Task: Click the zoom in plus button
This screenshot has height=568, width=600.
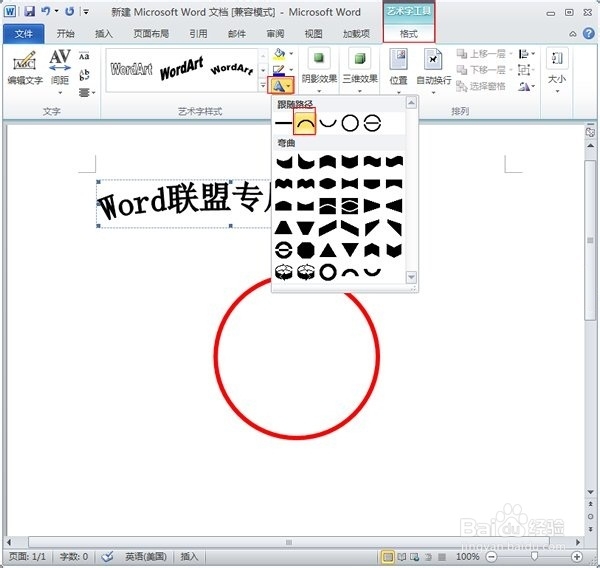Action: click(577, 557)
